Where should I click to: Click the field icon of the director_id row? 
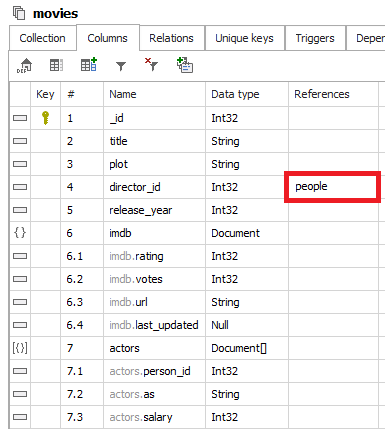point(20,187)
